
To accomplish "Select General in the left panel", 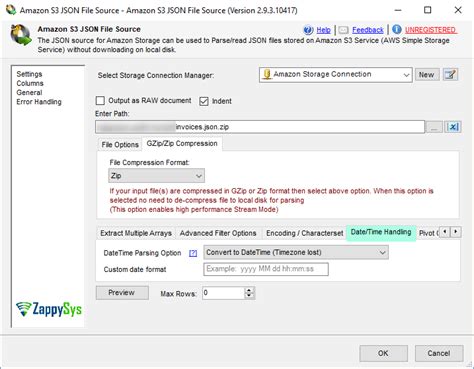I will click(29, 93).
